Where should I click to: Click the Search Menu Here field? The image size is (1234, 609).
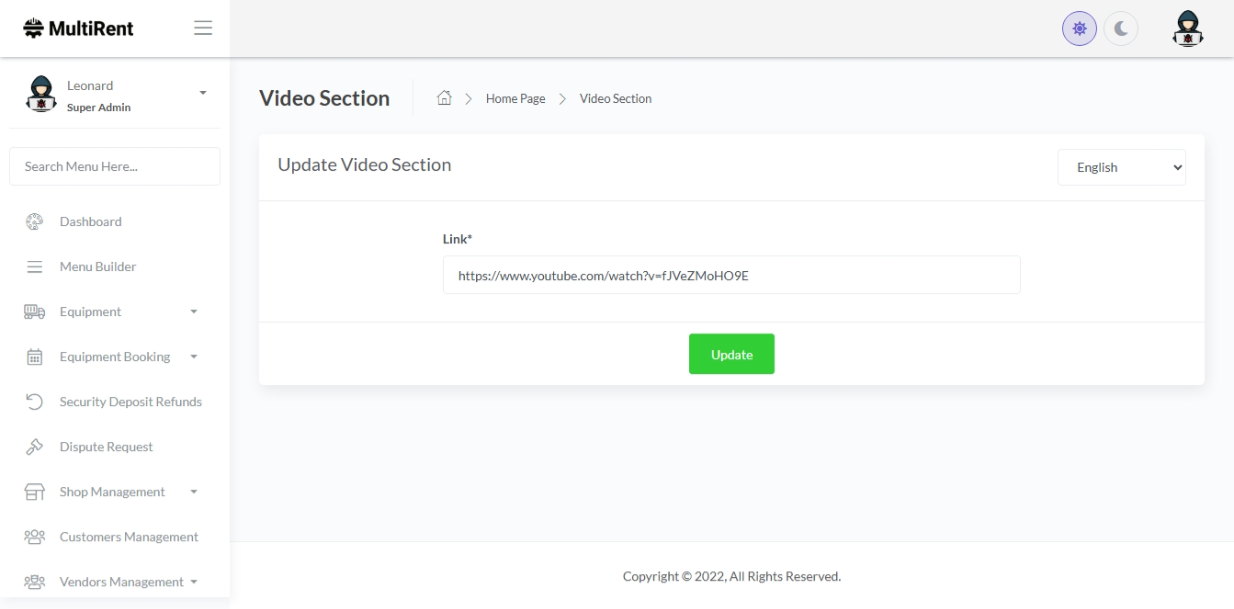(x=114, y=167)
